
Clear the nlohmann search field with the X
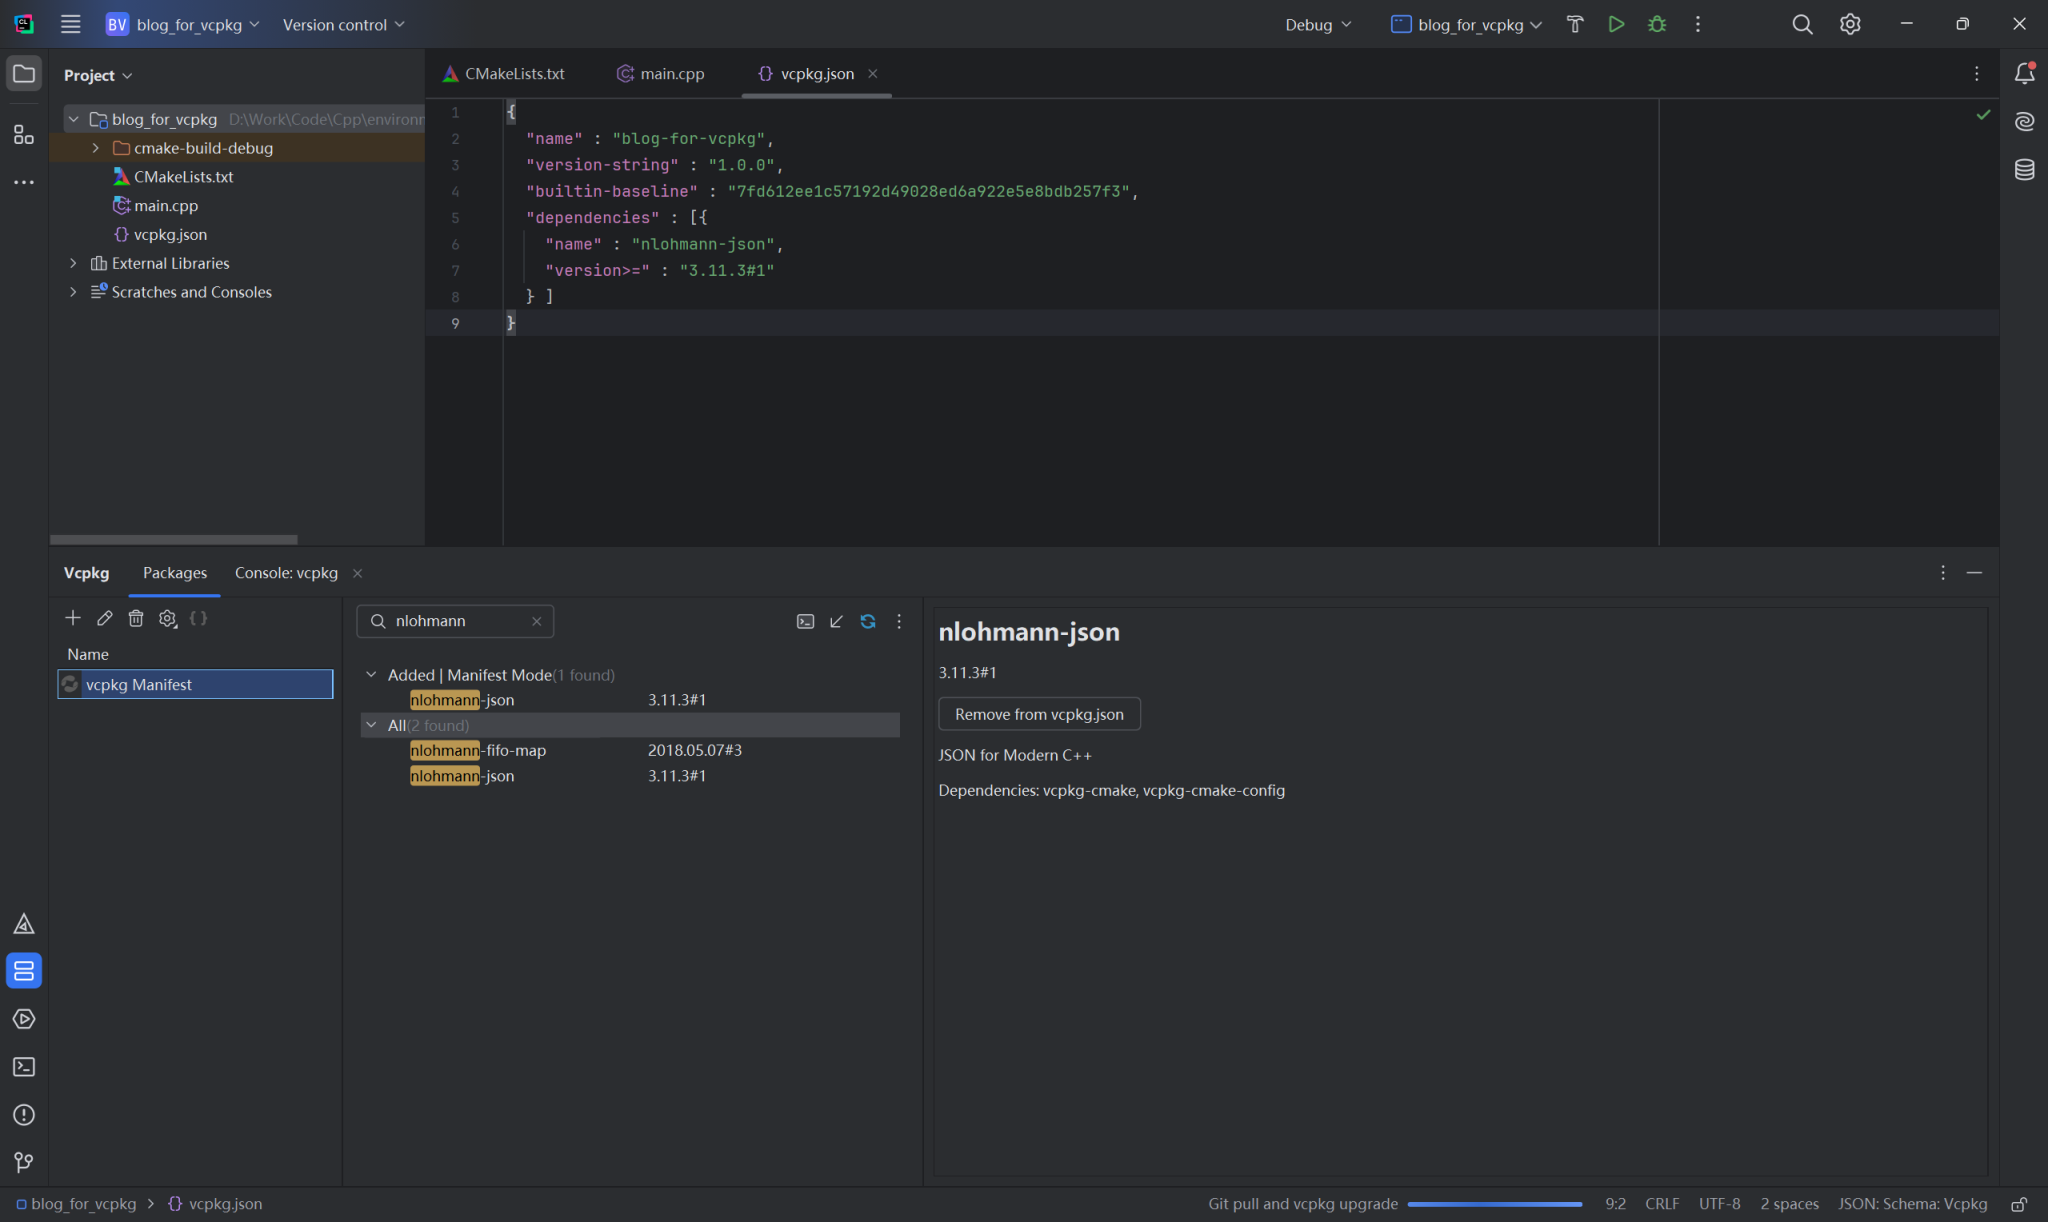point(536,620)
